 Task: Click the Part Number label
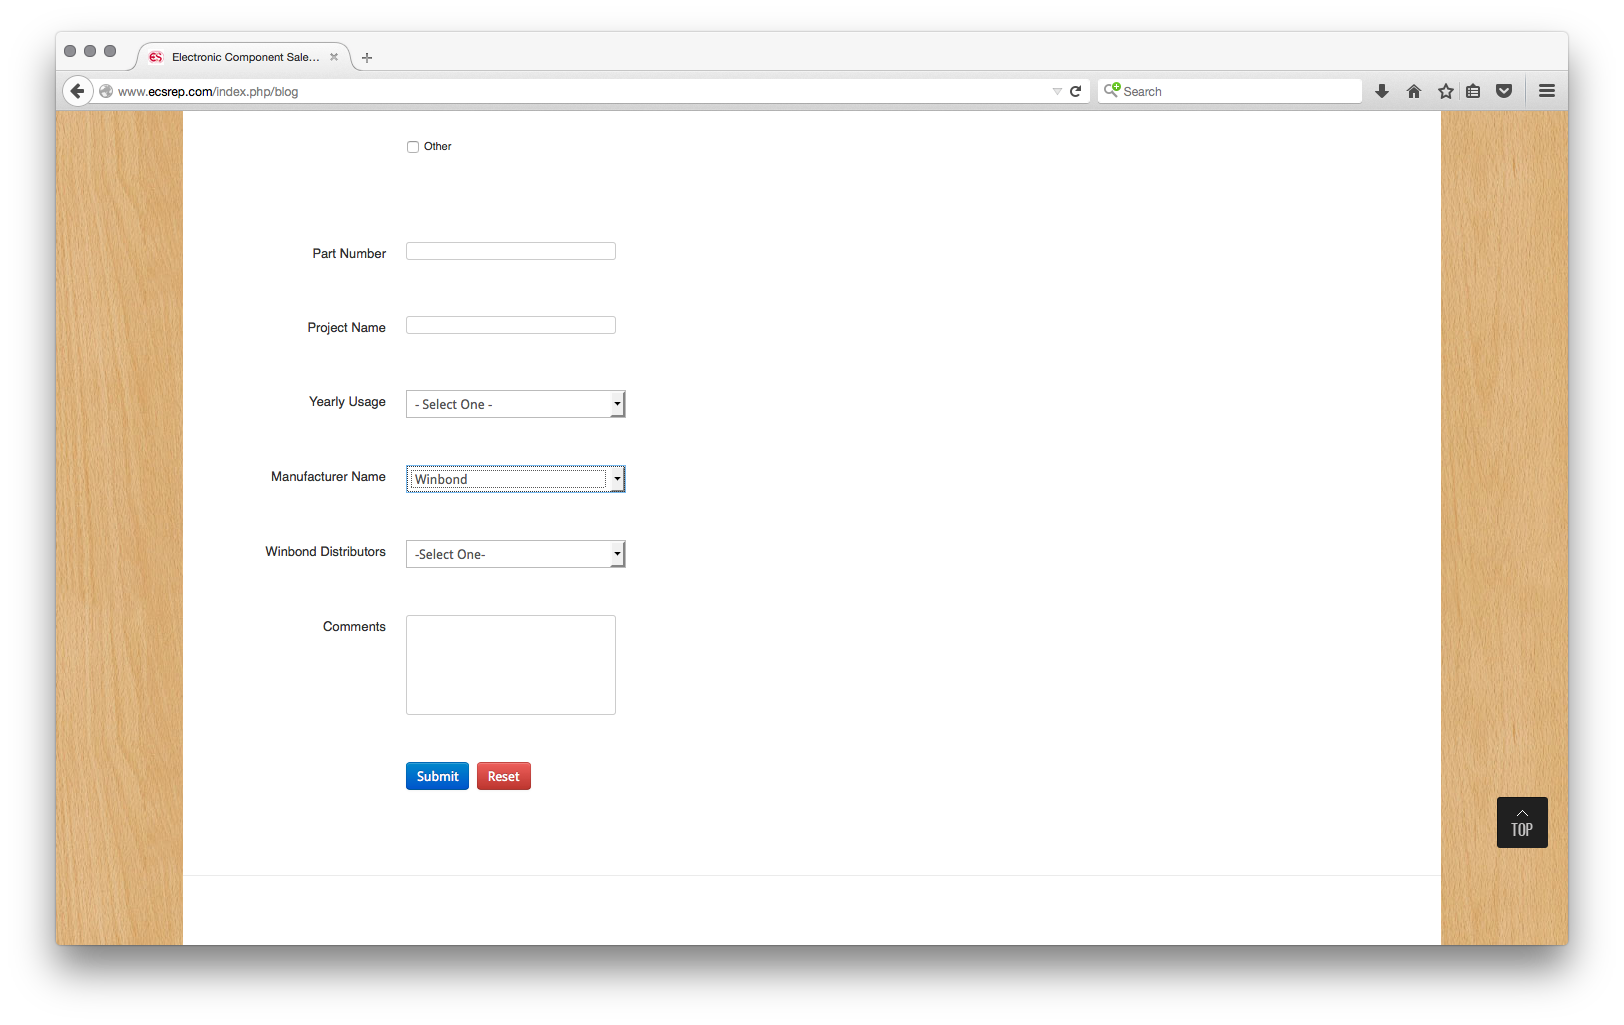coord(349,254)
